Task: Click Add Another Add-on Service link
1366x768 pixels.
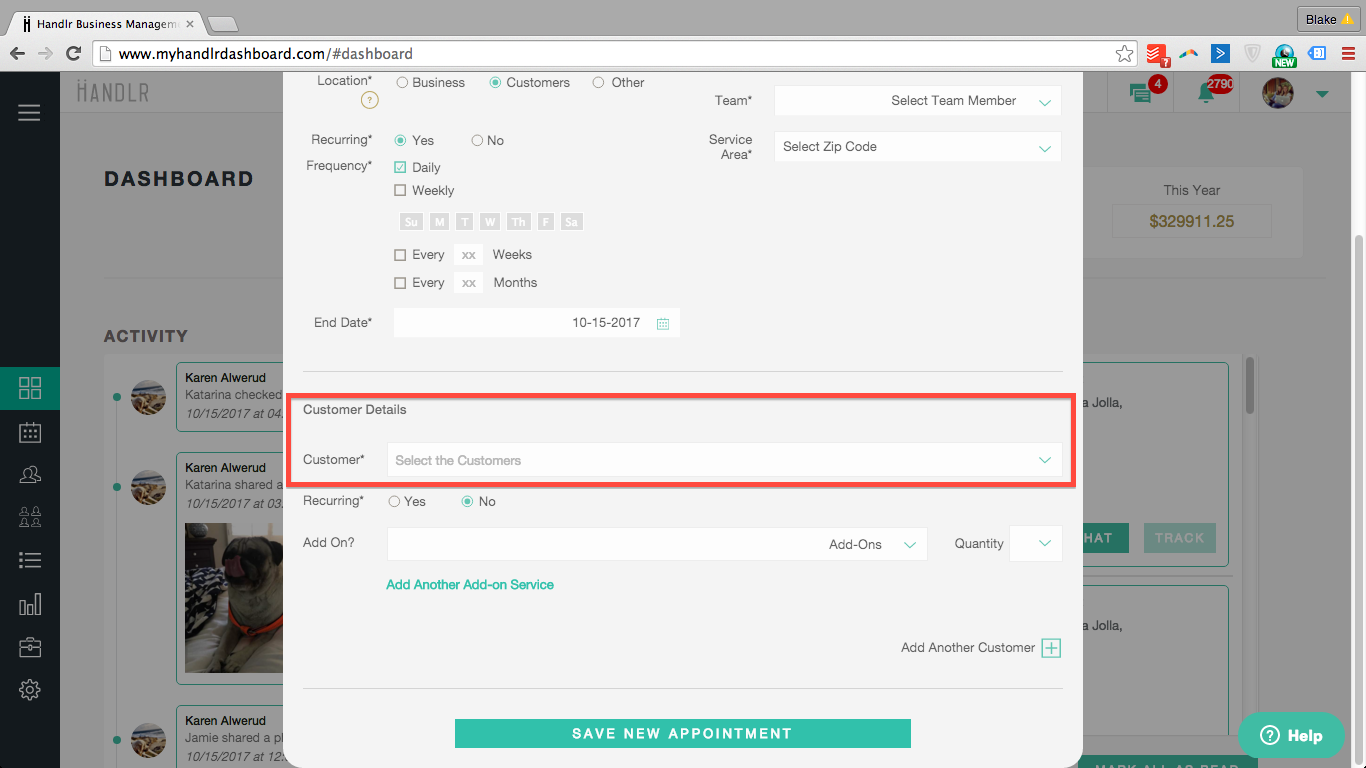Action: tap(470, 585)
